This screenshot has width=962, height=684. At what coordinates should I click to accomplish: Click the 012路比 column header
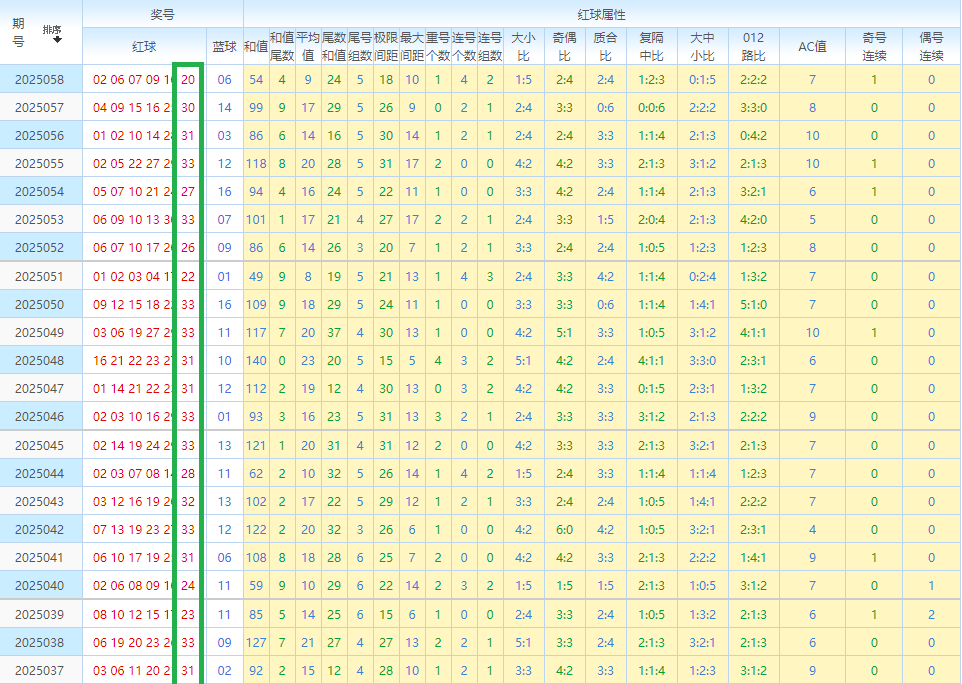(x=753, y=46)
